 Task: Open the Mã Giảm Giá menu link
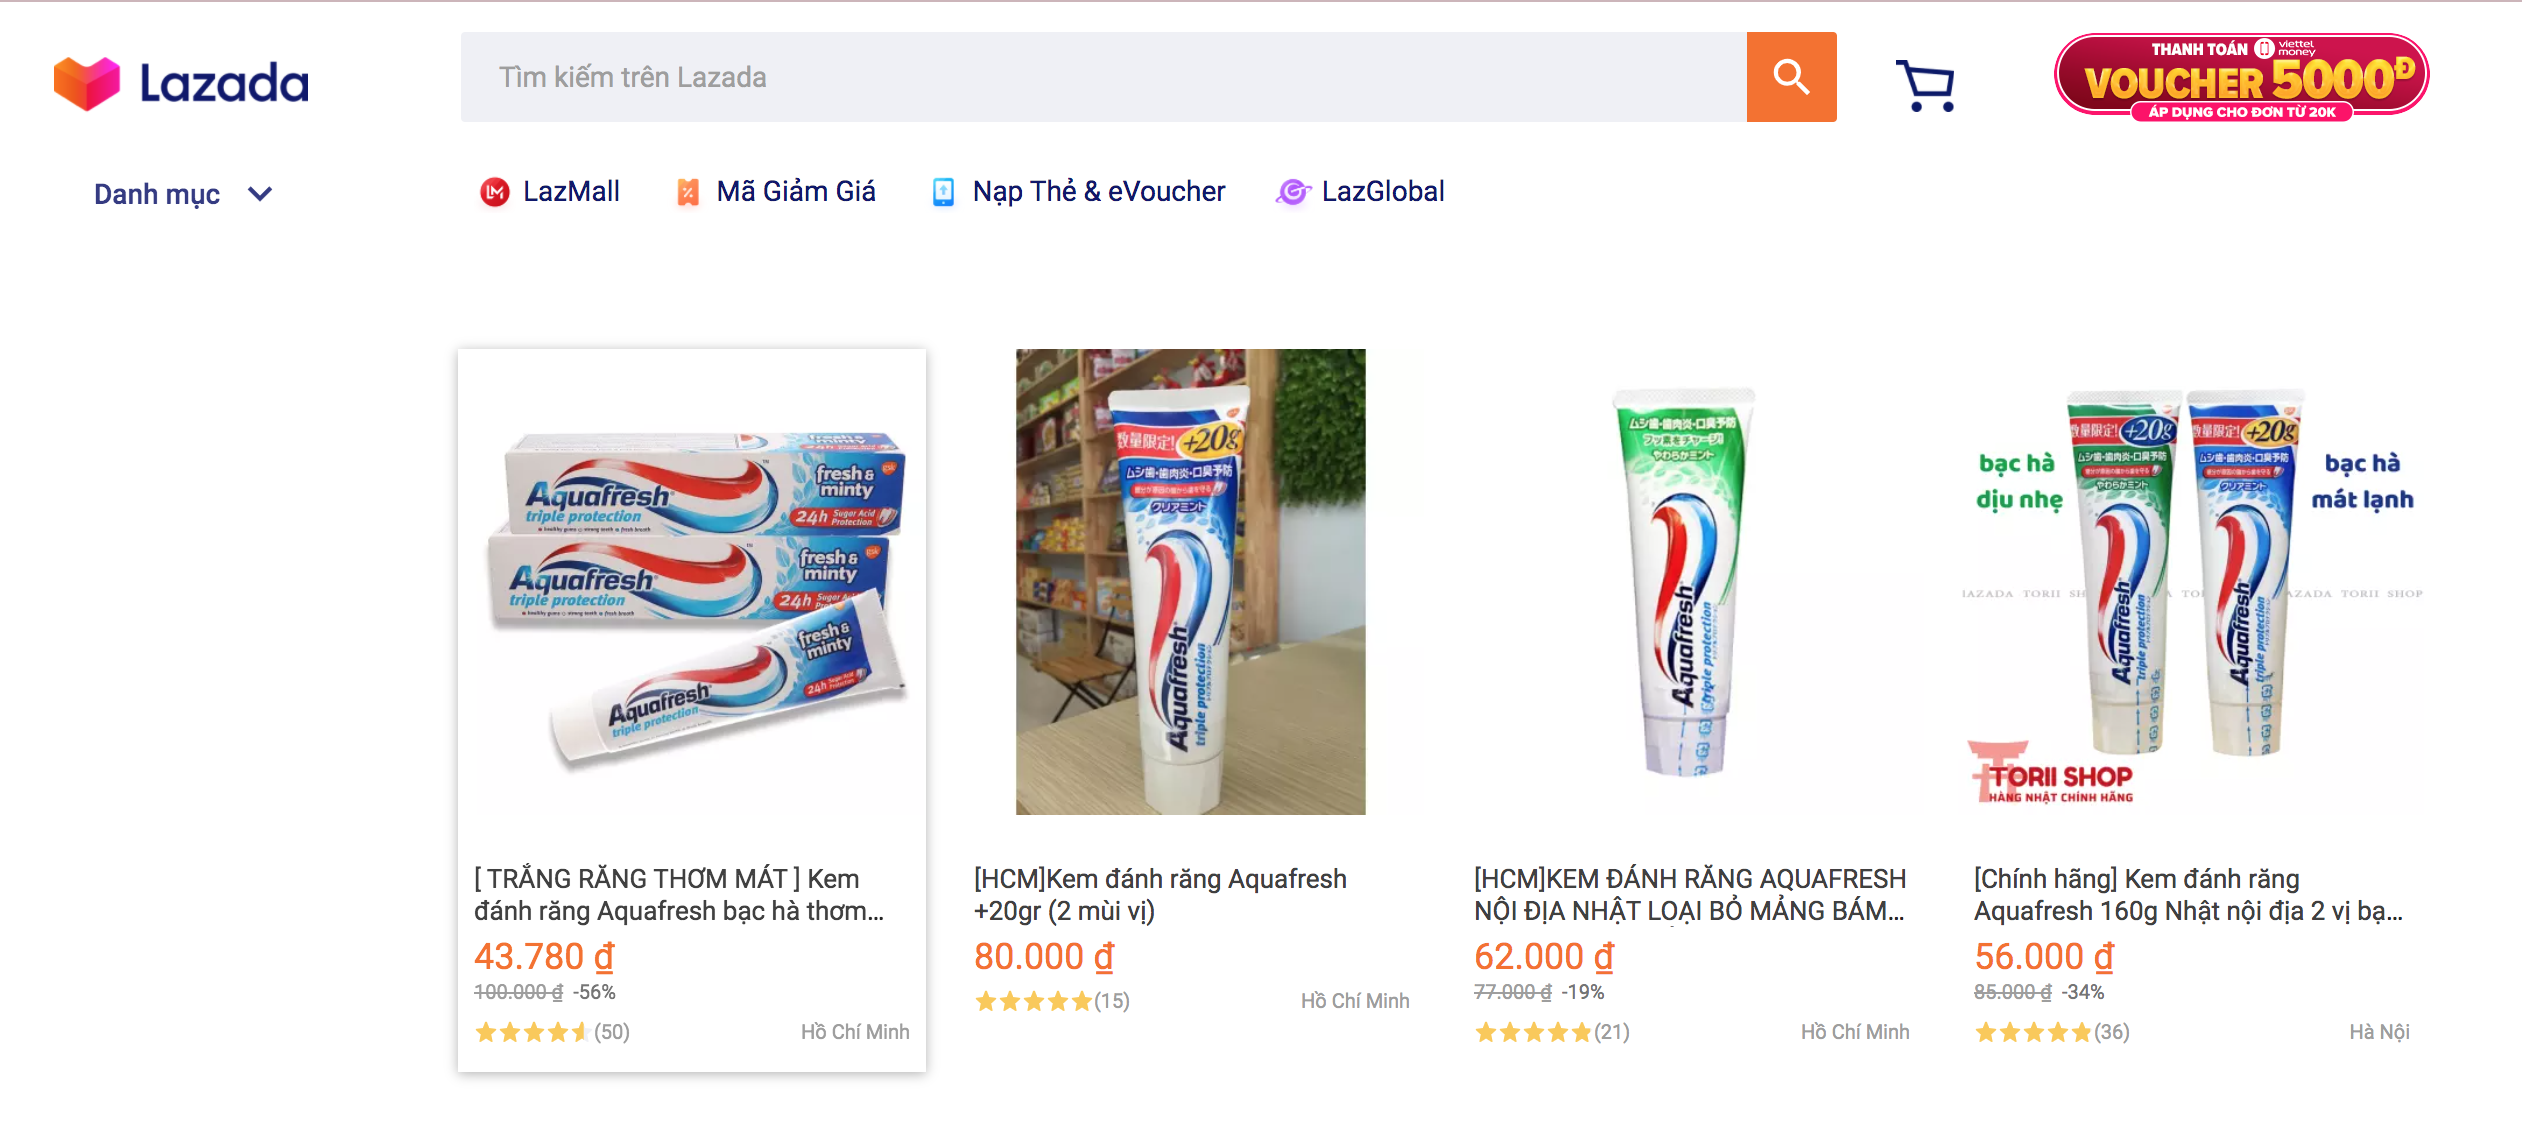(x=796, y=191)
